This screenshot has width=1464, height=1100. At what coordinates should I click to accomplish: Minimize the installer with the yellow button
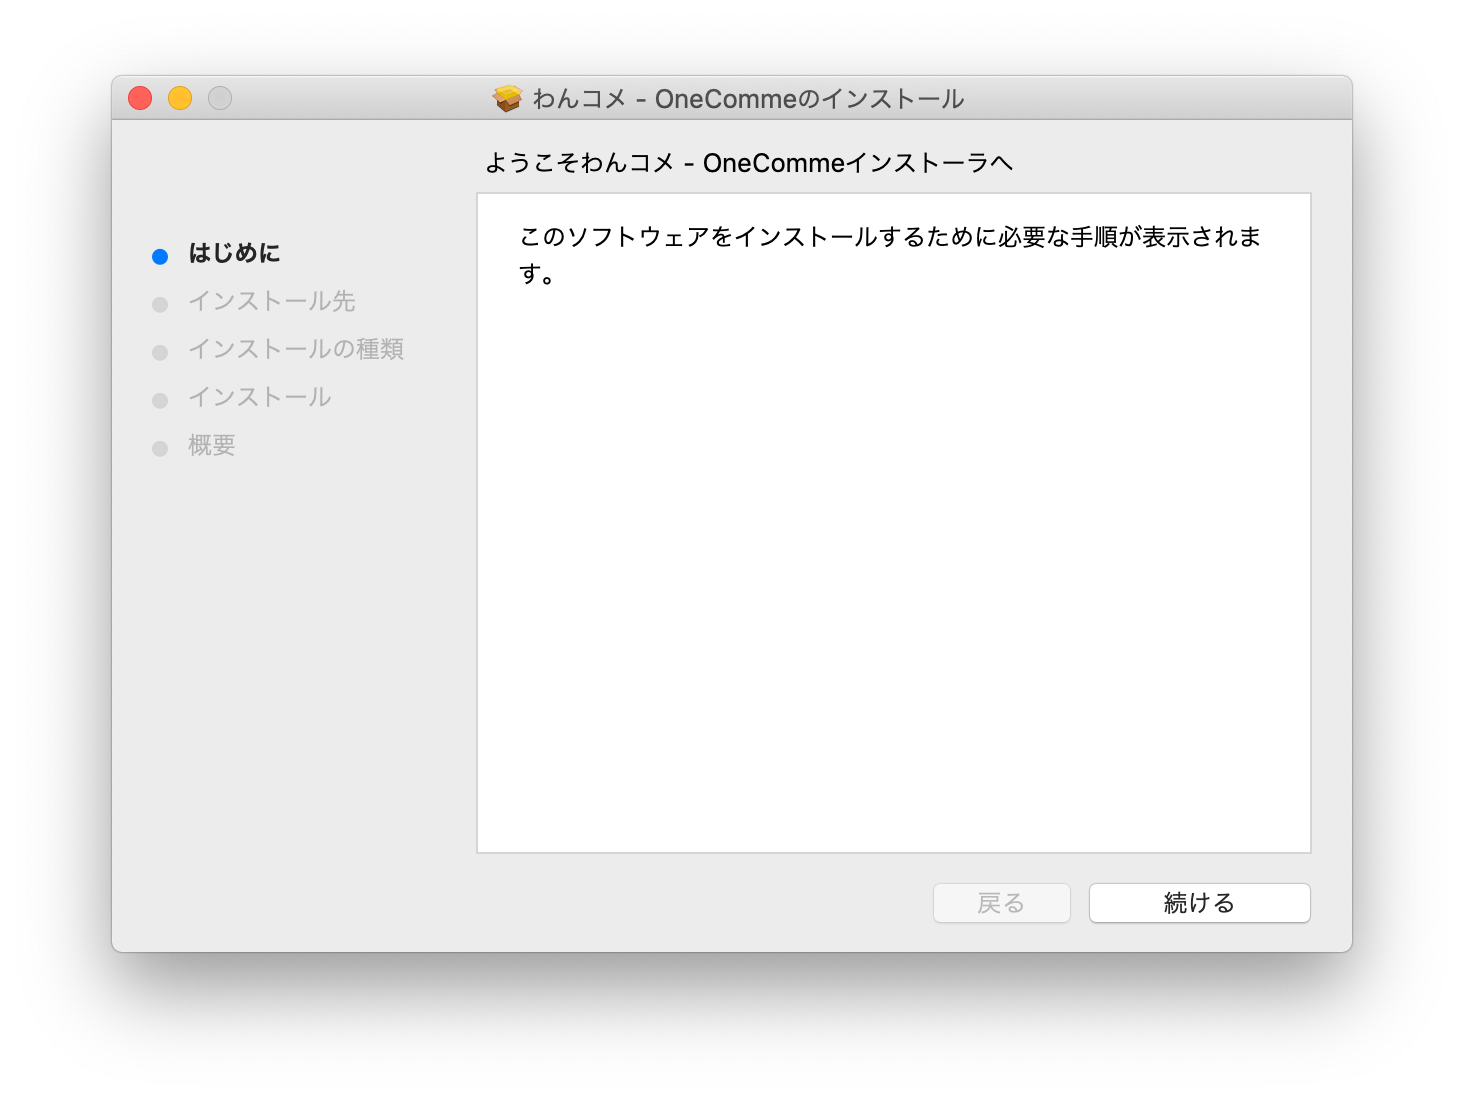[180, 98]
